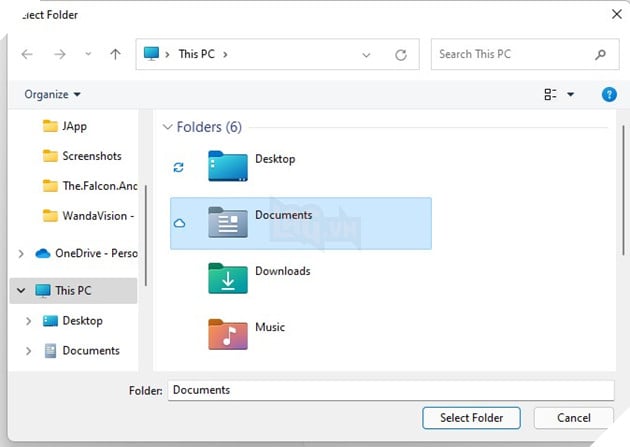Click the Documents folder icon in main pane
Image resolution: width=630 pixels, height=447 pixels.
tap(228, 222)
